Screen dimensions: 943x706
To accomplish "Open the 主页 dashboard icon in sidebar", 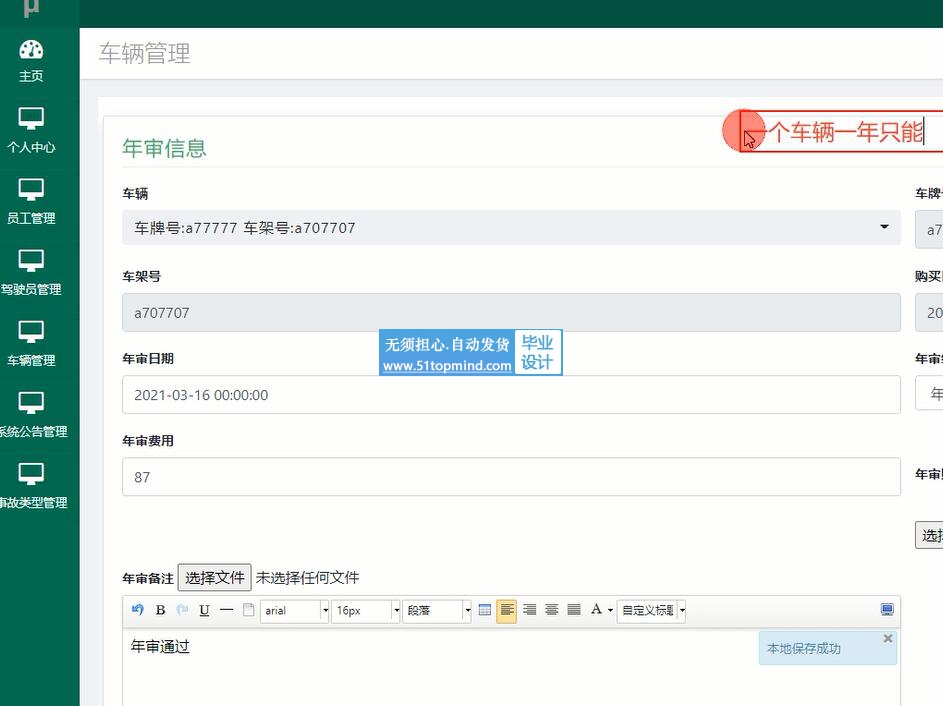I will coord(31,60).
